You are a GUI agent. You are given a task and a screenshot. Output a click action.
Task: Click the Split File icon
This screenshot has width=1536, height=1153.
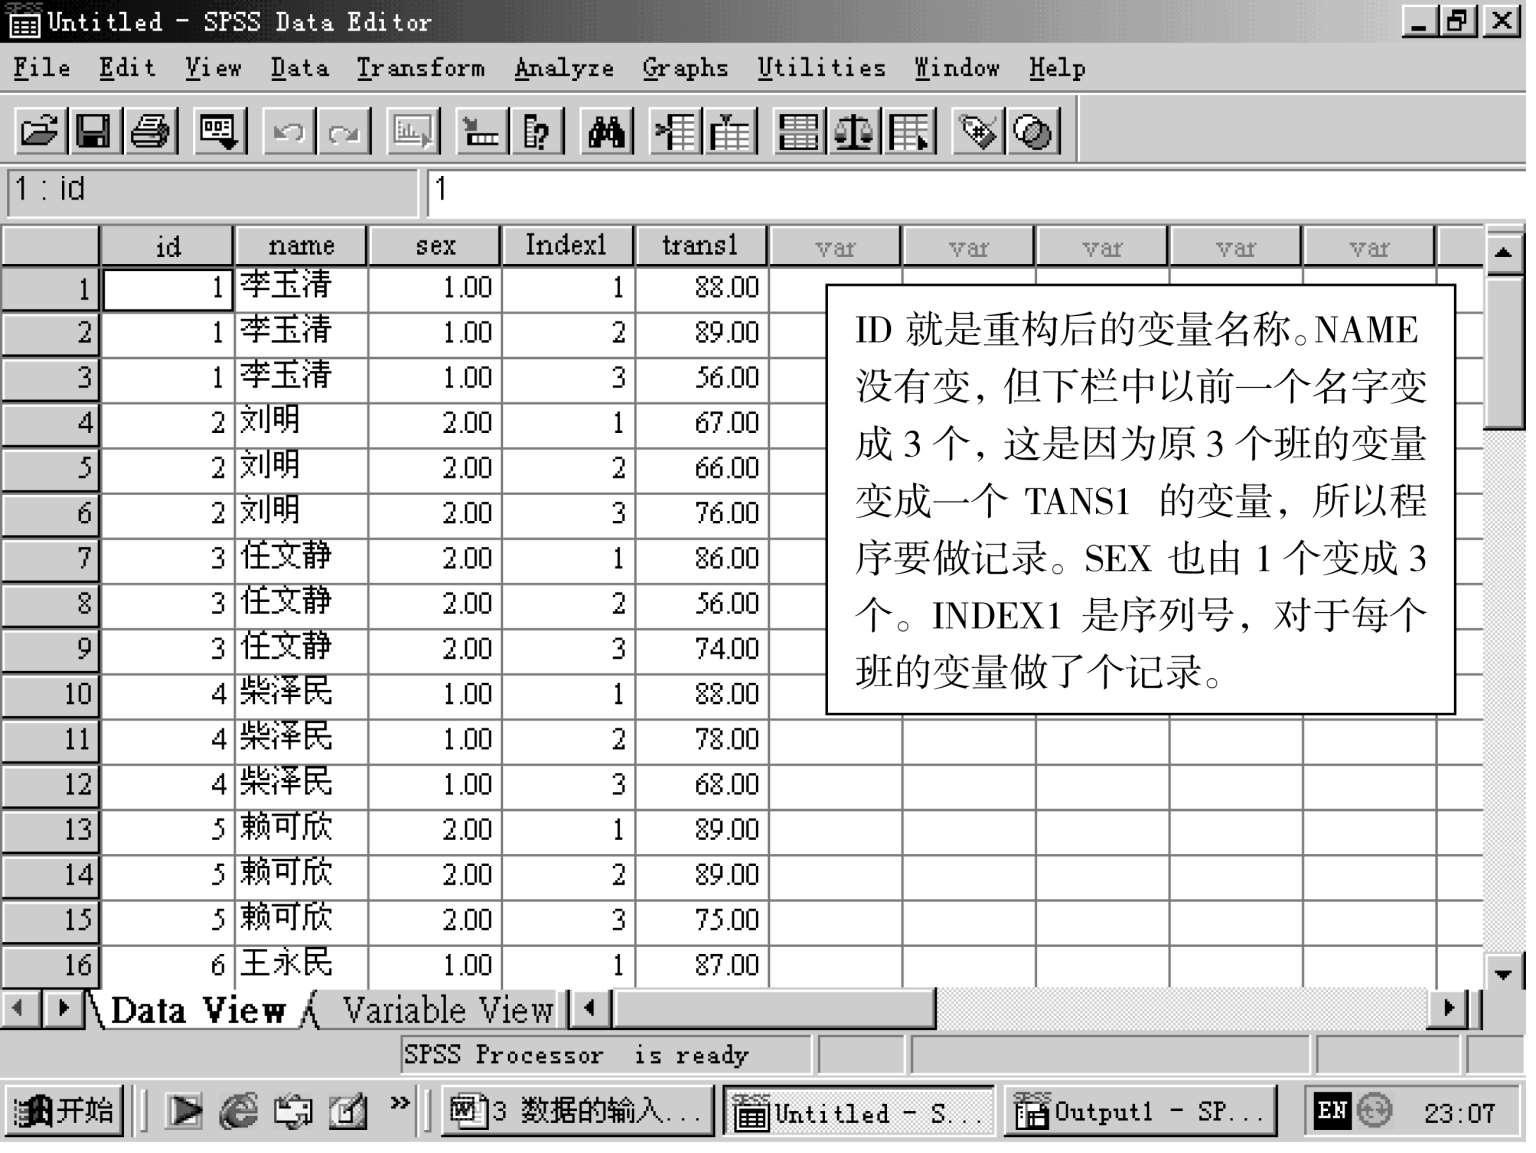(799, 131)
